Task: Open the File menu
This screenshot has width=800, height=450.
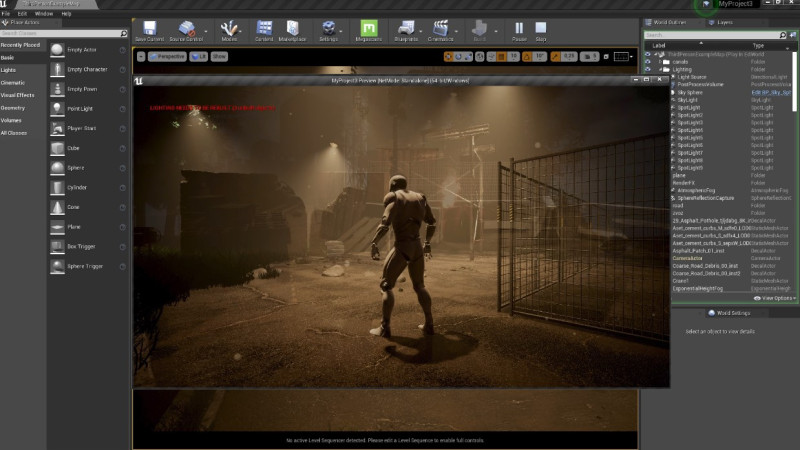Action: pos(6,14)
